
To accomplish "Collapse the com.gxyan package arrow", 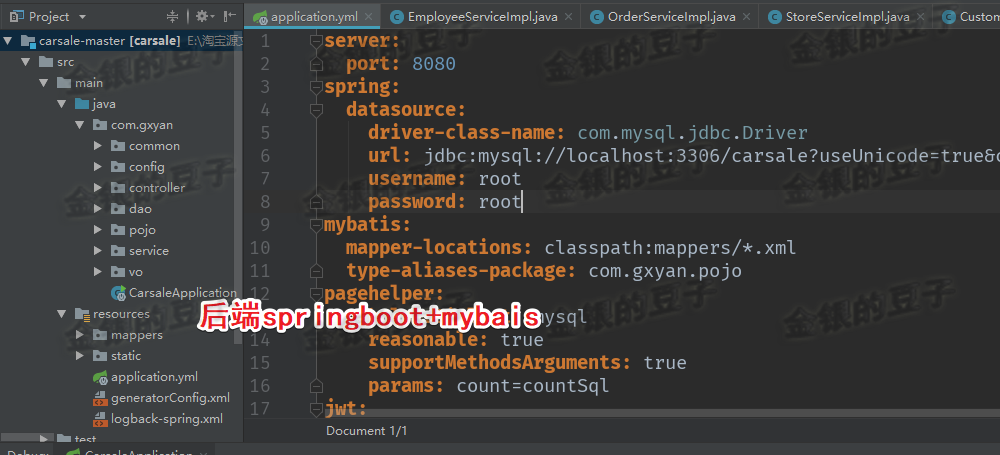I will [80, 125].
